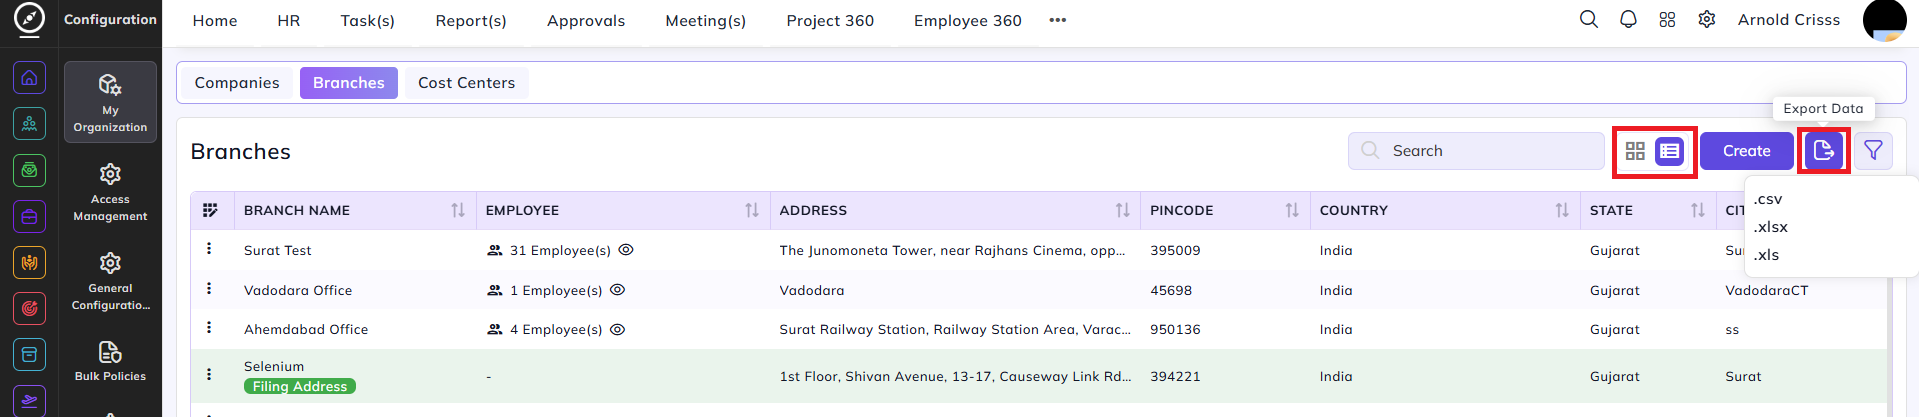Click the Filing Address badge
1919x417 pixels.
(x=300, y=386)
